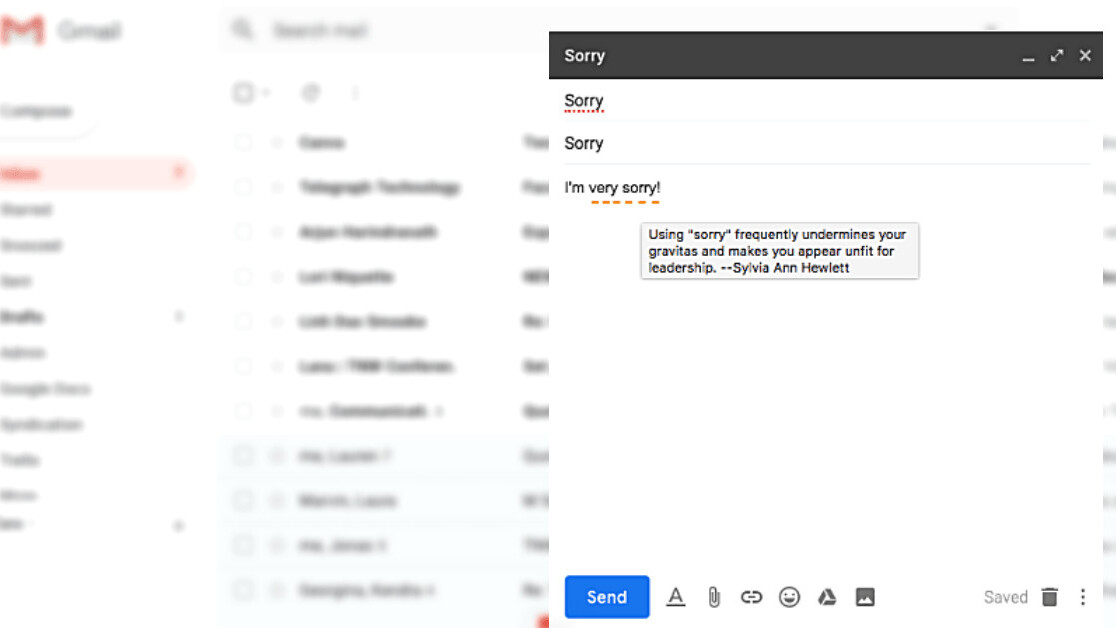
Task: Click the refresh icon above the mail list
Action: pyautogui.click(x=310, y=93)
